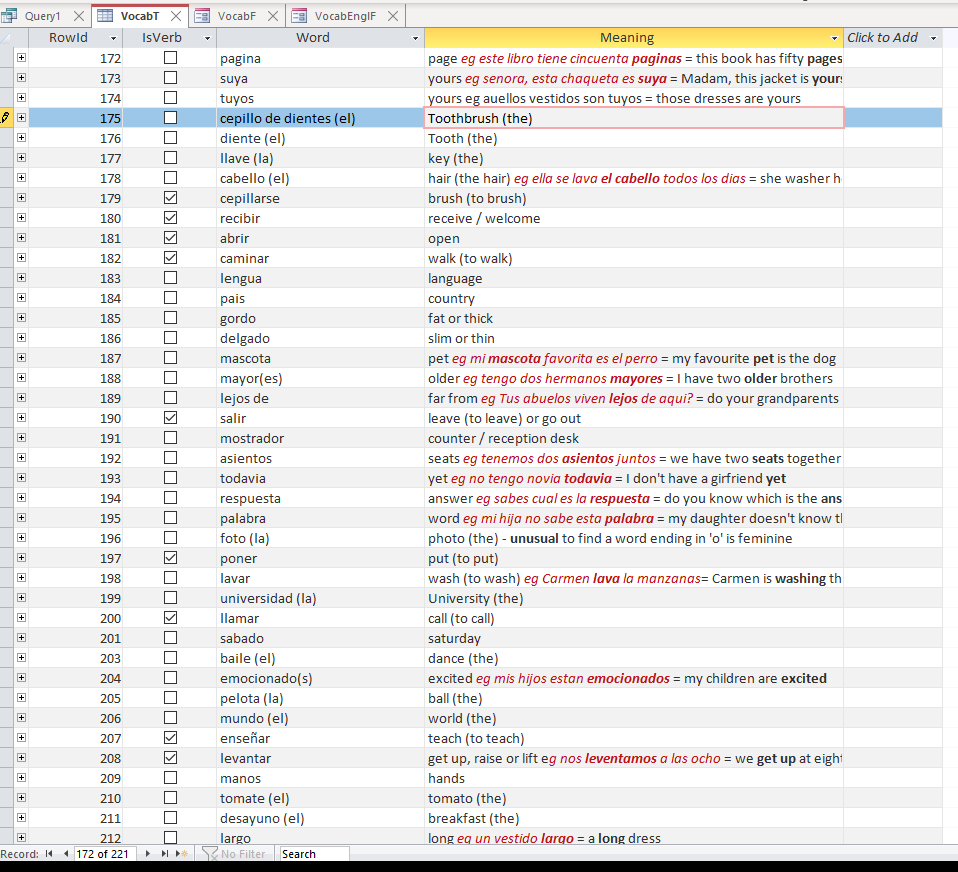Screen dimensions: 958x872
Task: Select the word cell 'llave (la)'
Action: pyautogui.click(x=320, y=158)
